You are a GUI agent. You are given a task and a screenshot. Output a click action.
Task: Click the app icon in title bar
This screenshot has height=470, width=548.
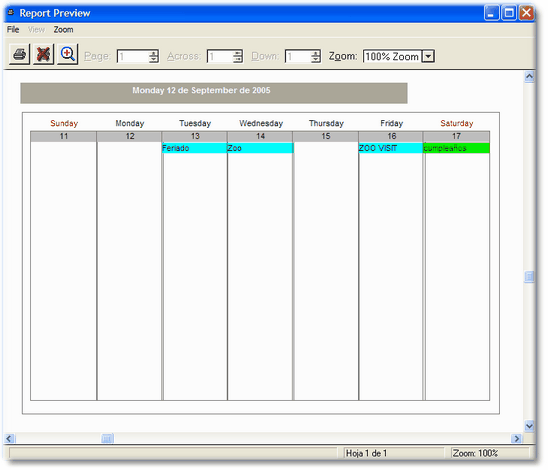pyautogui.click(x=11, y=13)
